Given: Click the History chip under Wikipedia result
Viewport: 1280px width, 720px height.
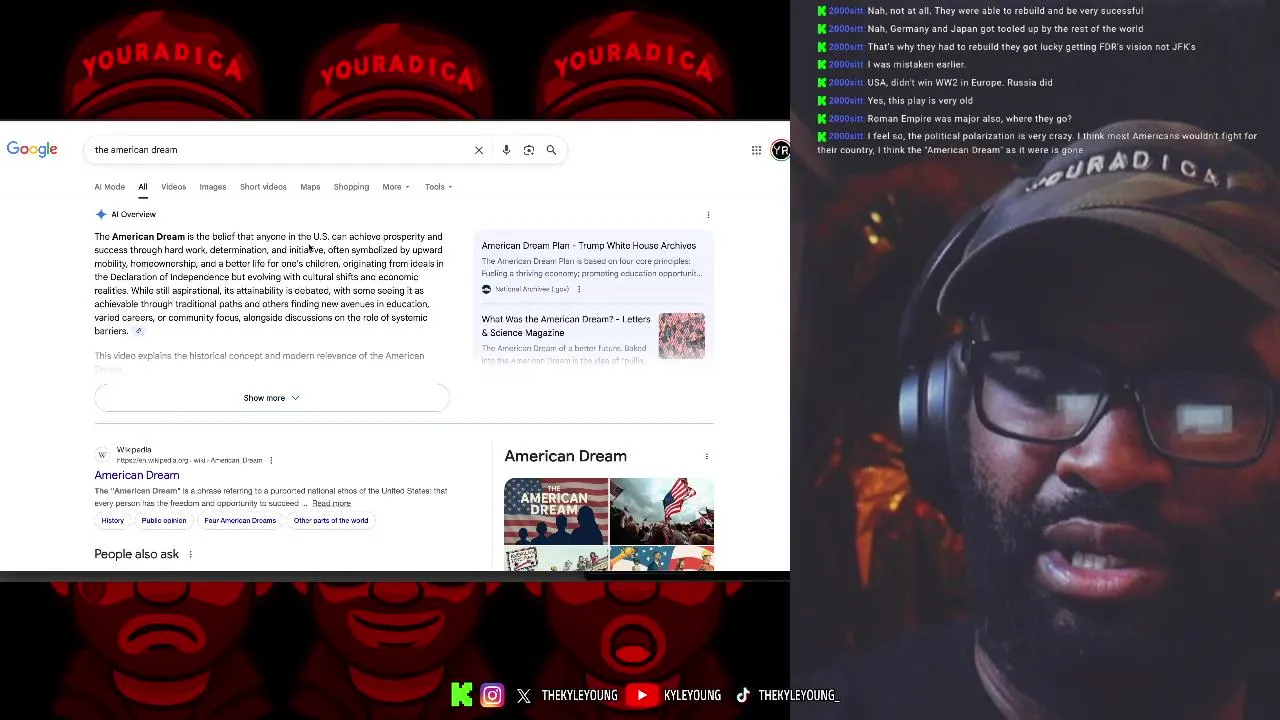Looking at the screenshot, I should pyautogui.click(x=113, y=521).
